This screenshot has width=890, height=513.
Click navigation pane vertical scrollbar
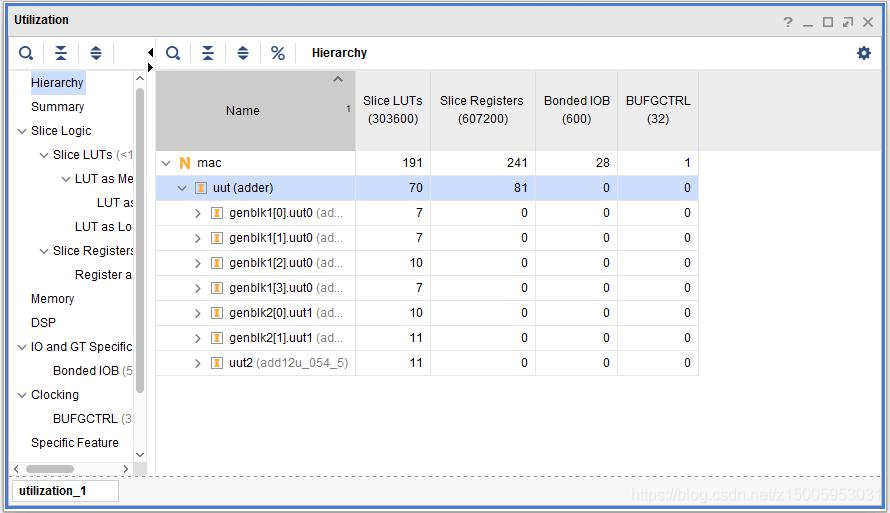(140, 240)
